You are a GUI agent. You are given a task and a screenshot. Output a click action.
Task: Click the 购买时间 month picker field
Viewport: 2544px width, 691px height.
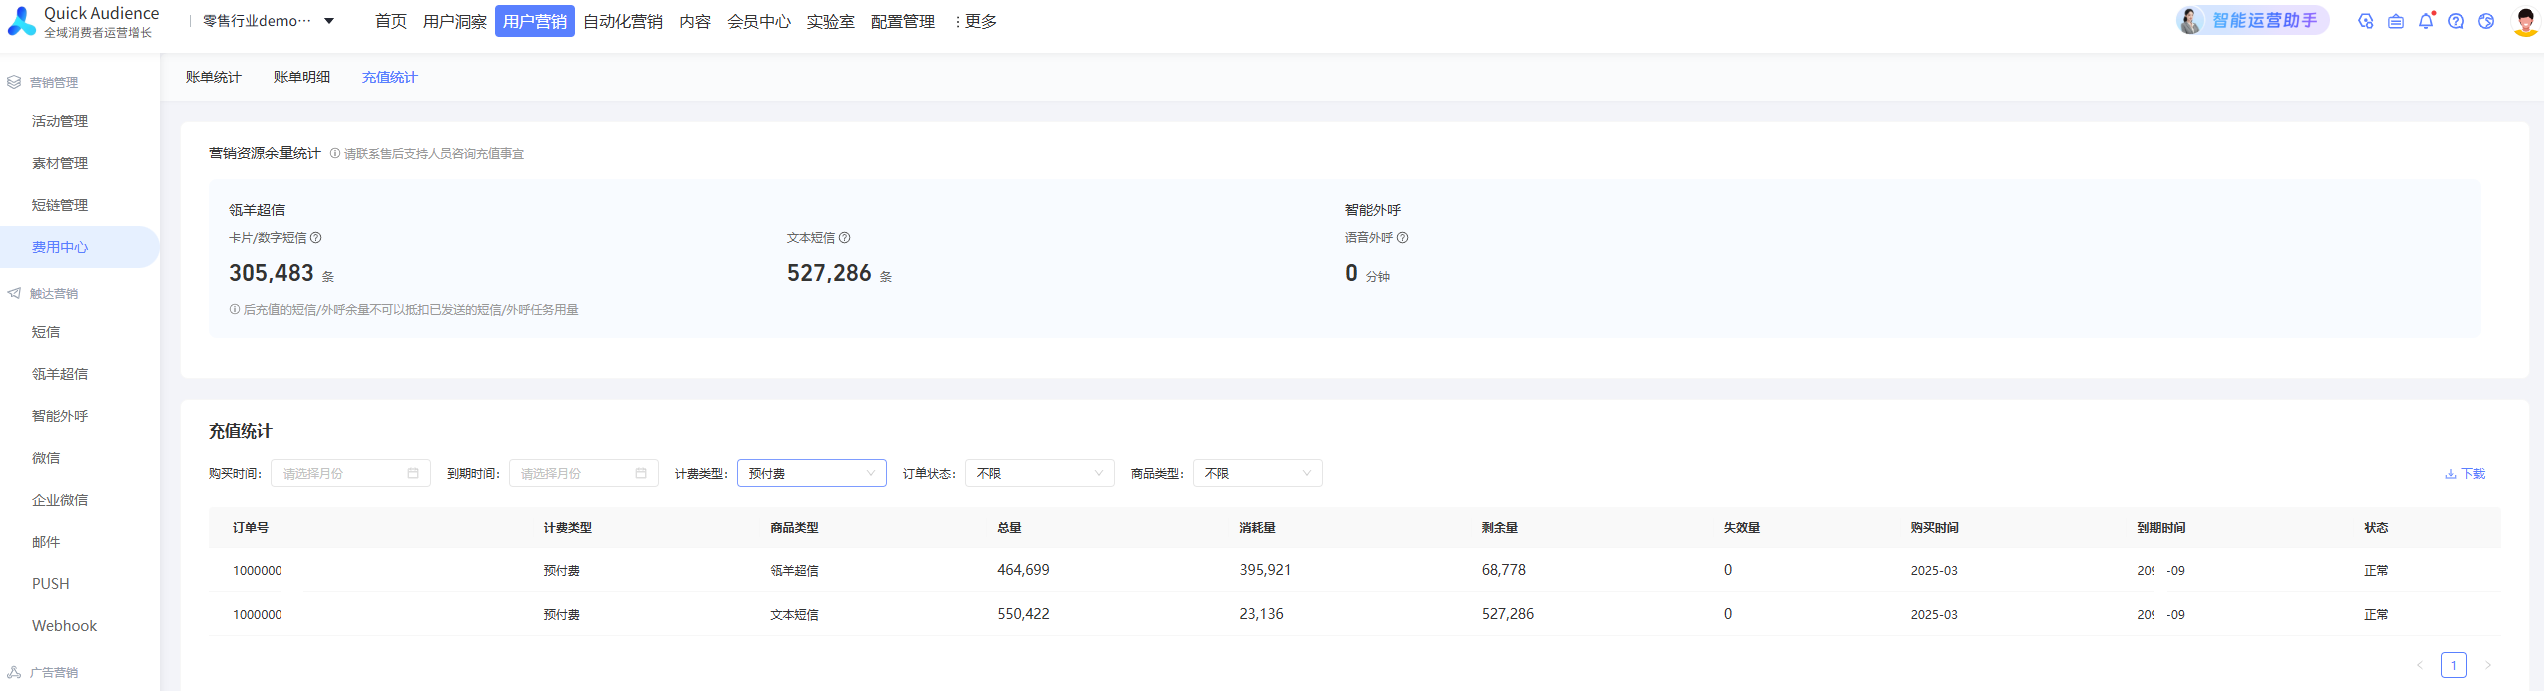point(351,473)
